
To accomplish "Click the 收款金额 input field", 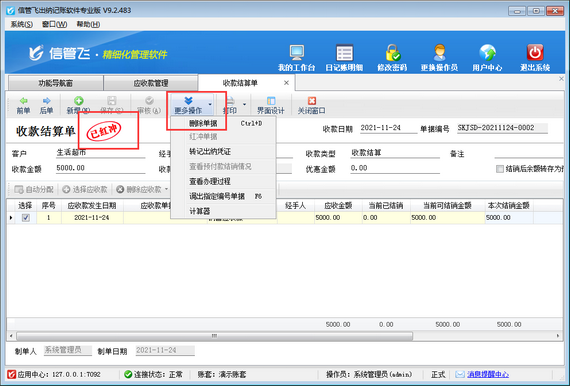I will [x=100, y=168].
